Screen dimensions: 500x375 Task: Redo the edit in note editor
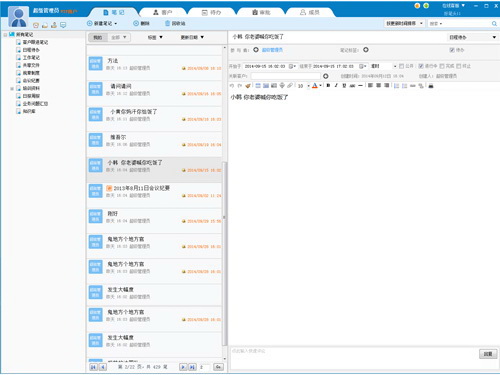239,86
